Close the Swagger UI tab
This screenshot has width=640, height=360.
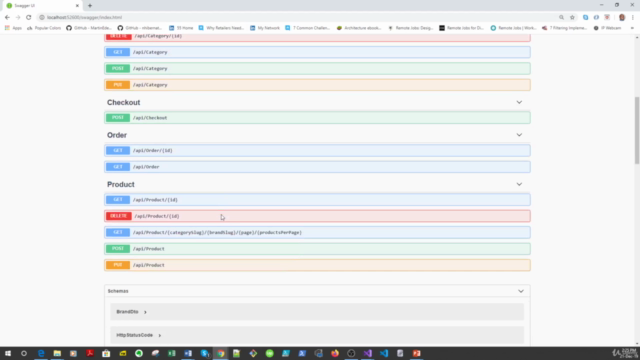tap(77, 6)
